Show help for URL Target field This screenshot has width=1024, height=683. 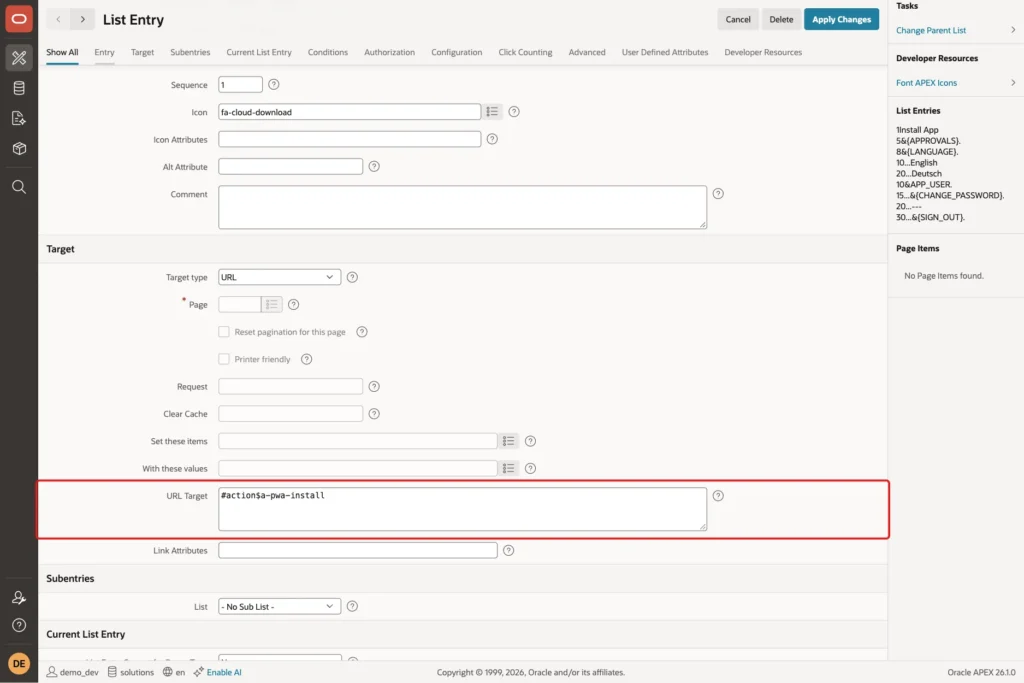coord(718,496)
